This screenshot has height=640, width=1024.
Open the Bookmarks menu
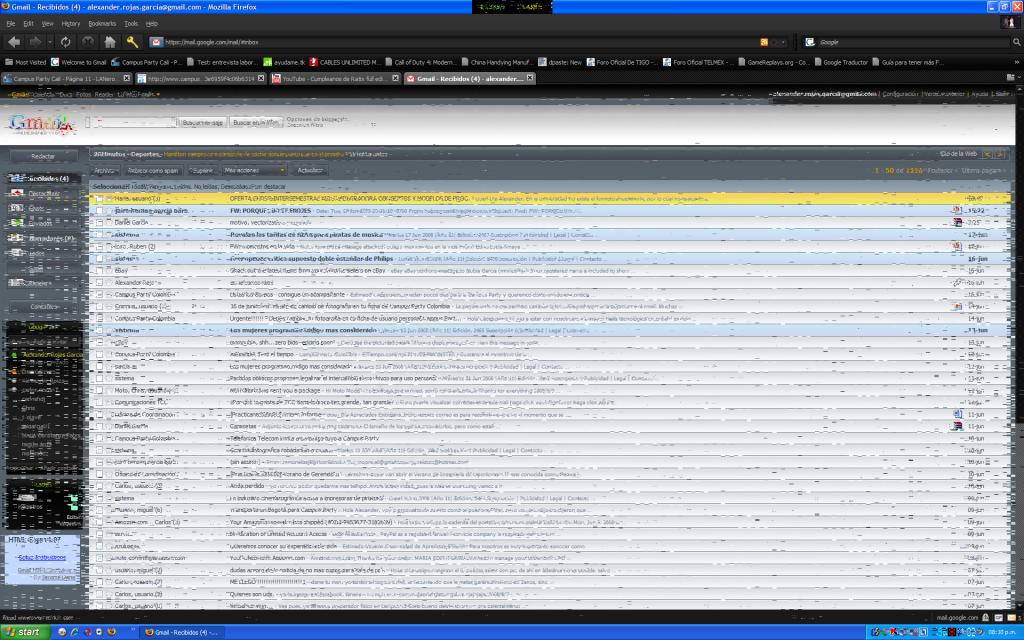coord(102,24)
